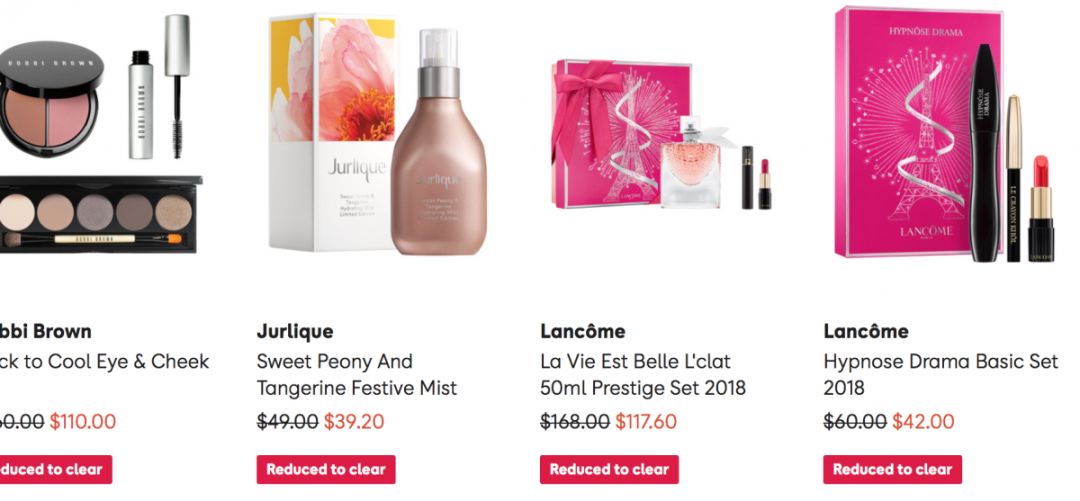Open the Jurlique Festive Mist product image
Viewport: 1080px width, 501px height.
click(x=378, y=134)
